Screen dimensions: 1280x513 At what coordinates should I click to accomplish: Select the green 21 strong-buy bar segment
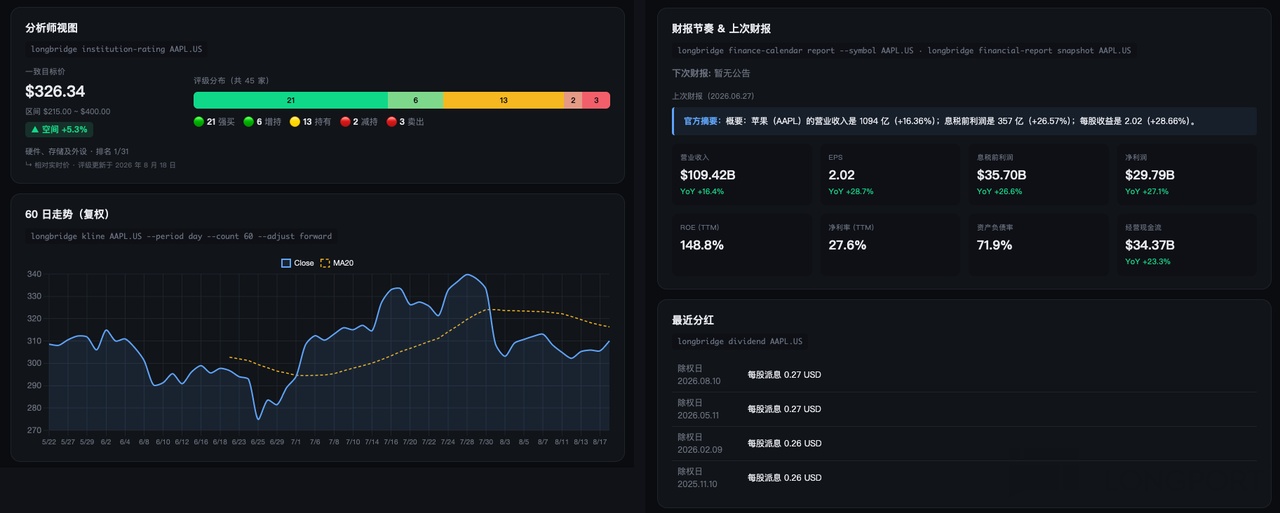click(291, 100)
